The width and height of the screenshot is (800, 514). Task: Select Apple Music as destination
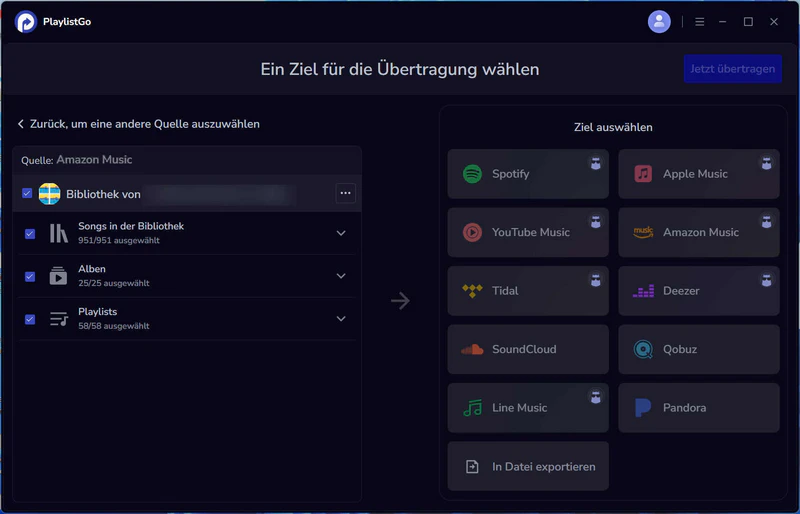[x=699, y=174]
